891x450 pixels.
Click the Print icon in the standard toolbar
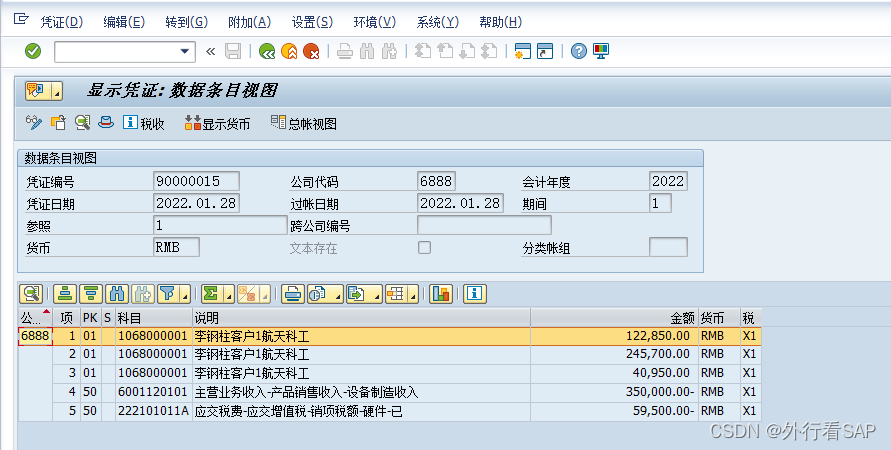click(x=344, y=52)
